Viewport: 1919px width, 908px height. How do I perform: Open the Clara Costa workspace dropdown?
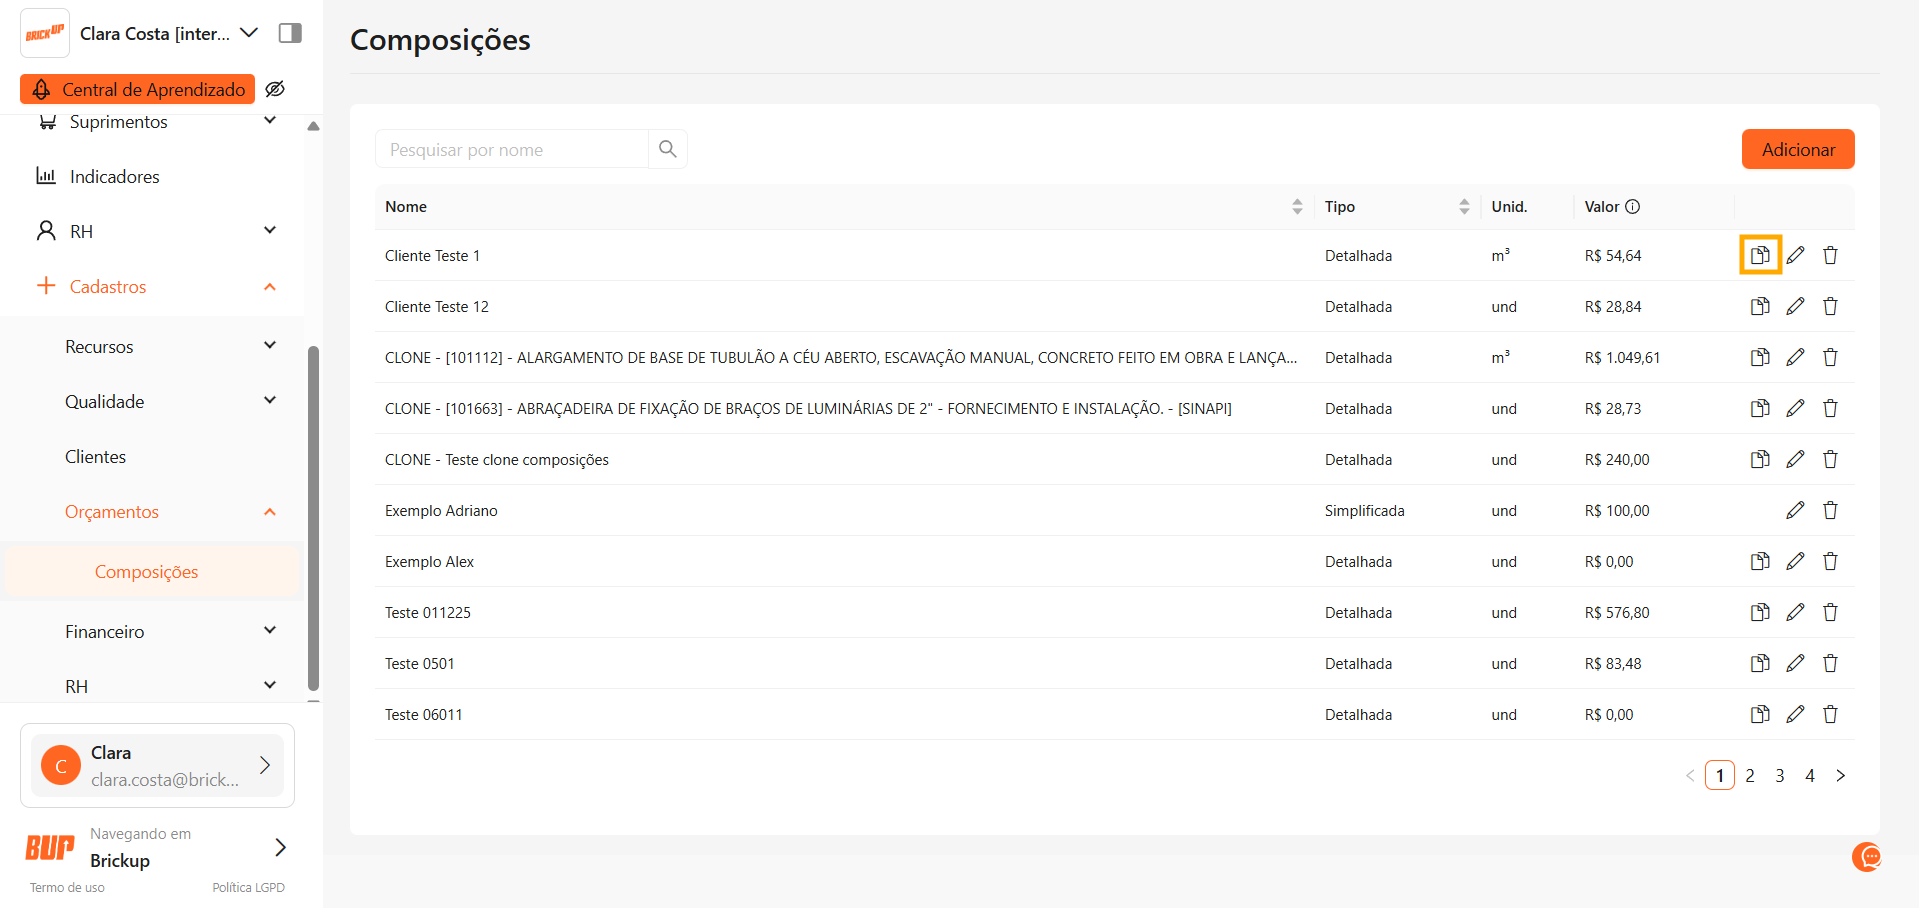tap(249, 33)
